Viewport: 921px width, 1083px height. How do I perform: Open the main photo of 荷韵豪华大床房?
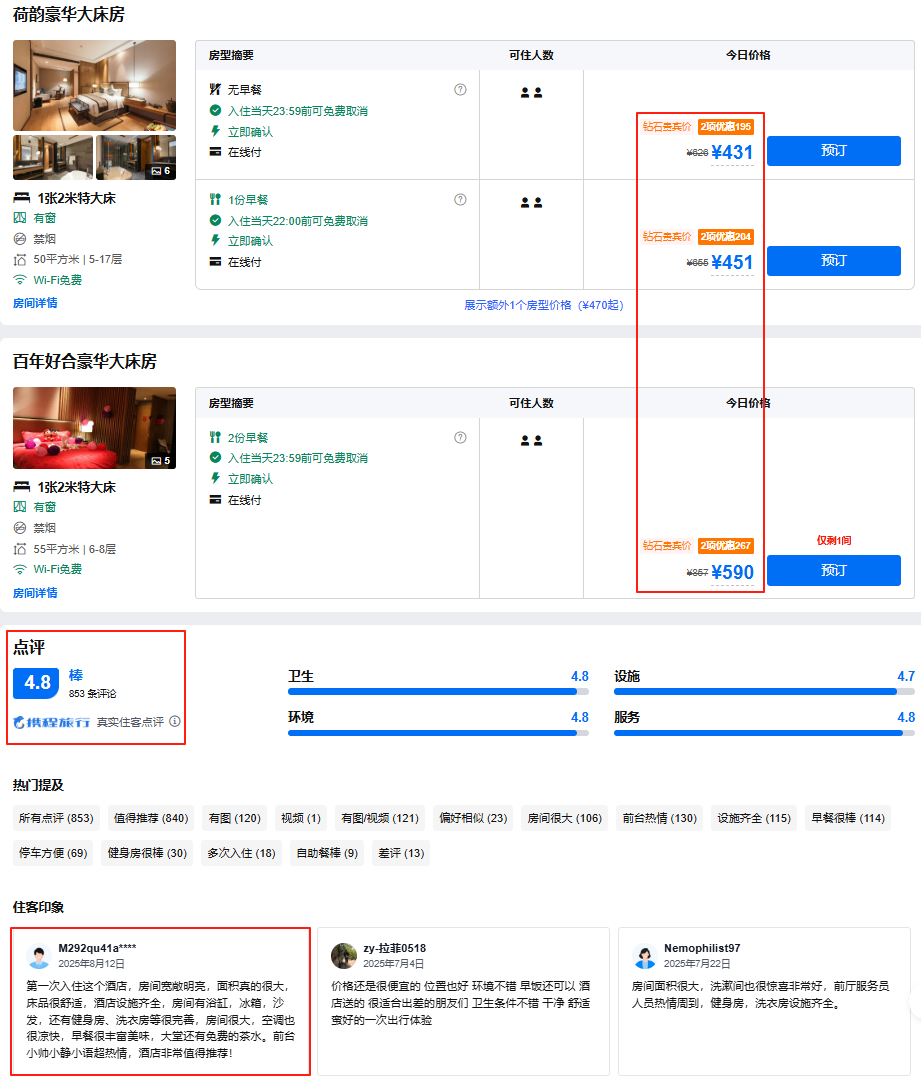(x=94, y=85)
